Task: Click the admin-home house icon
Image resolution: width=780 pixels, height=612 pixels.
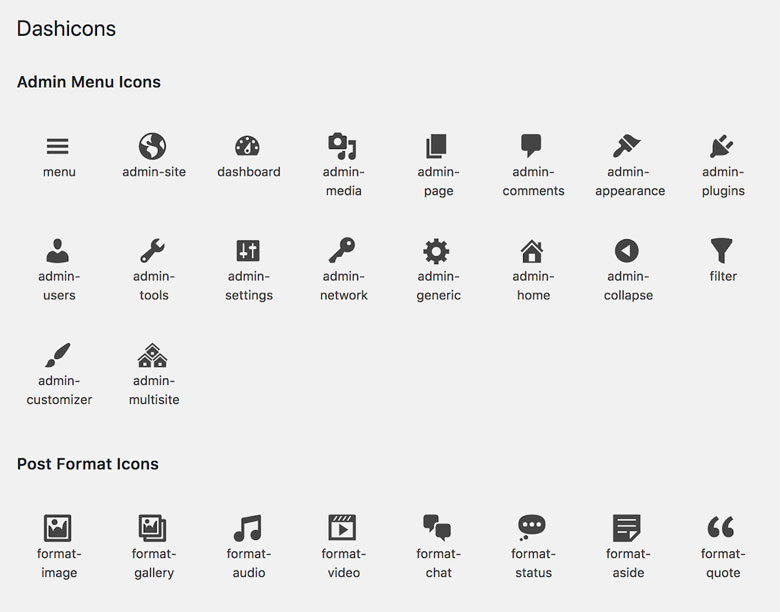Action: point(532,250)
